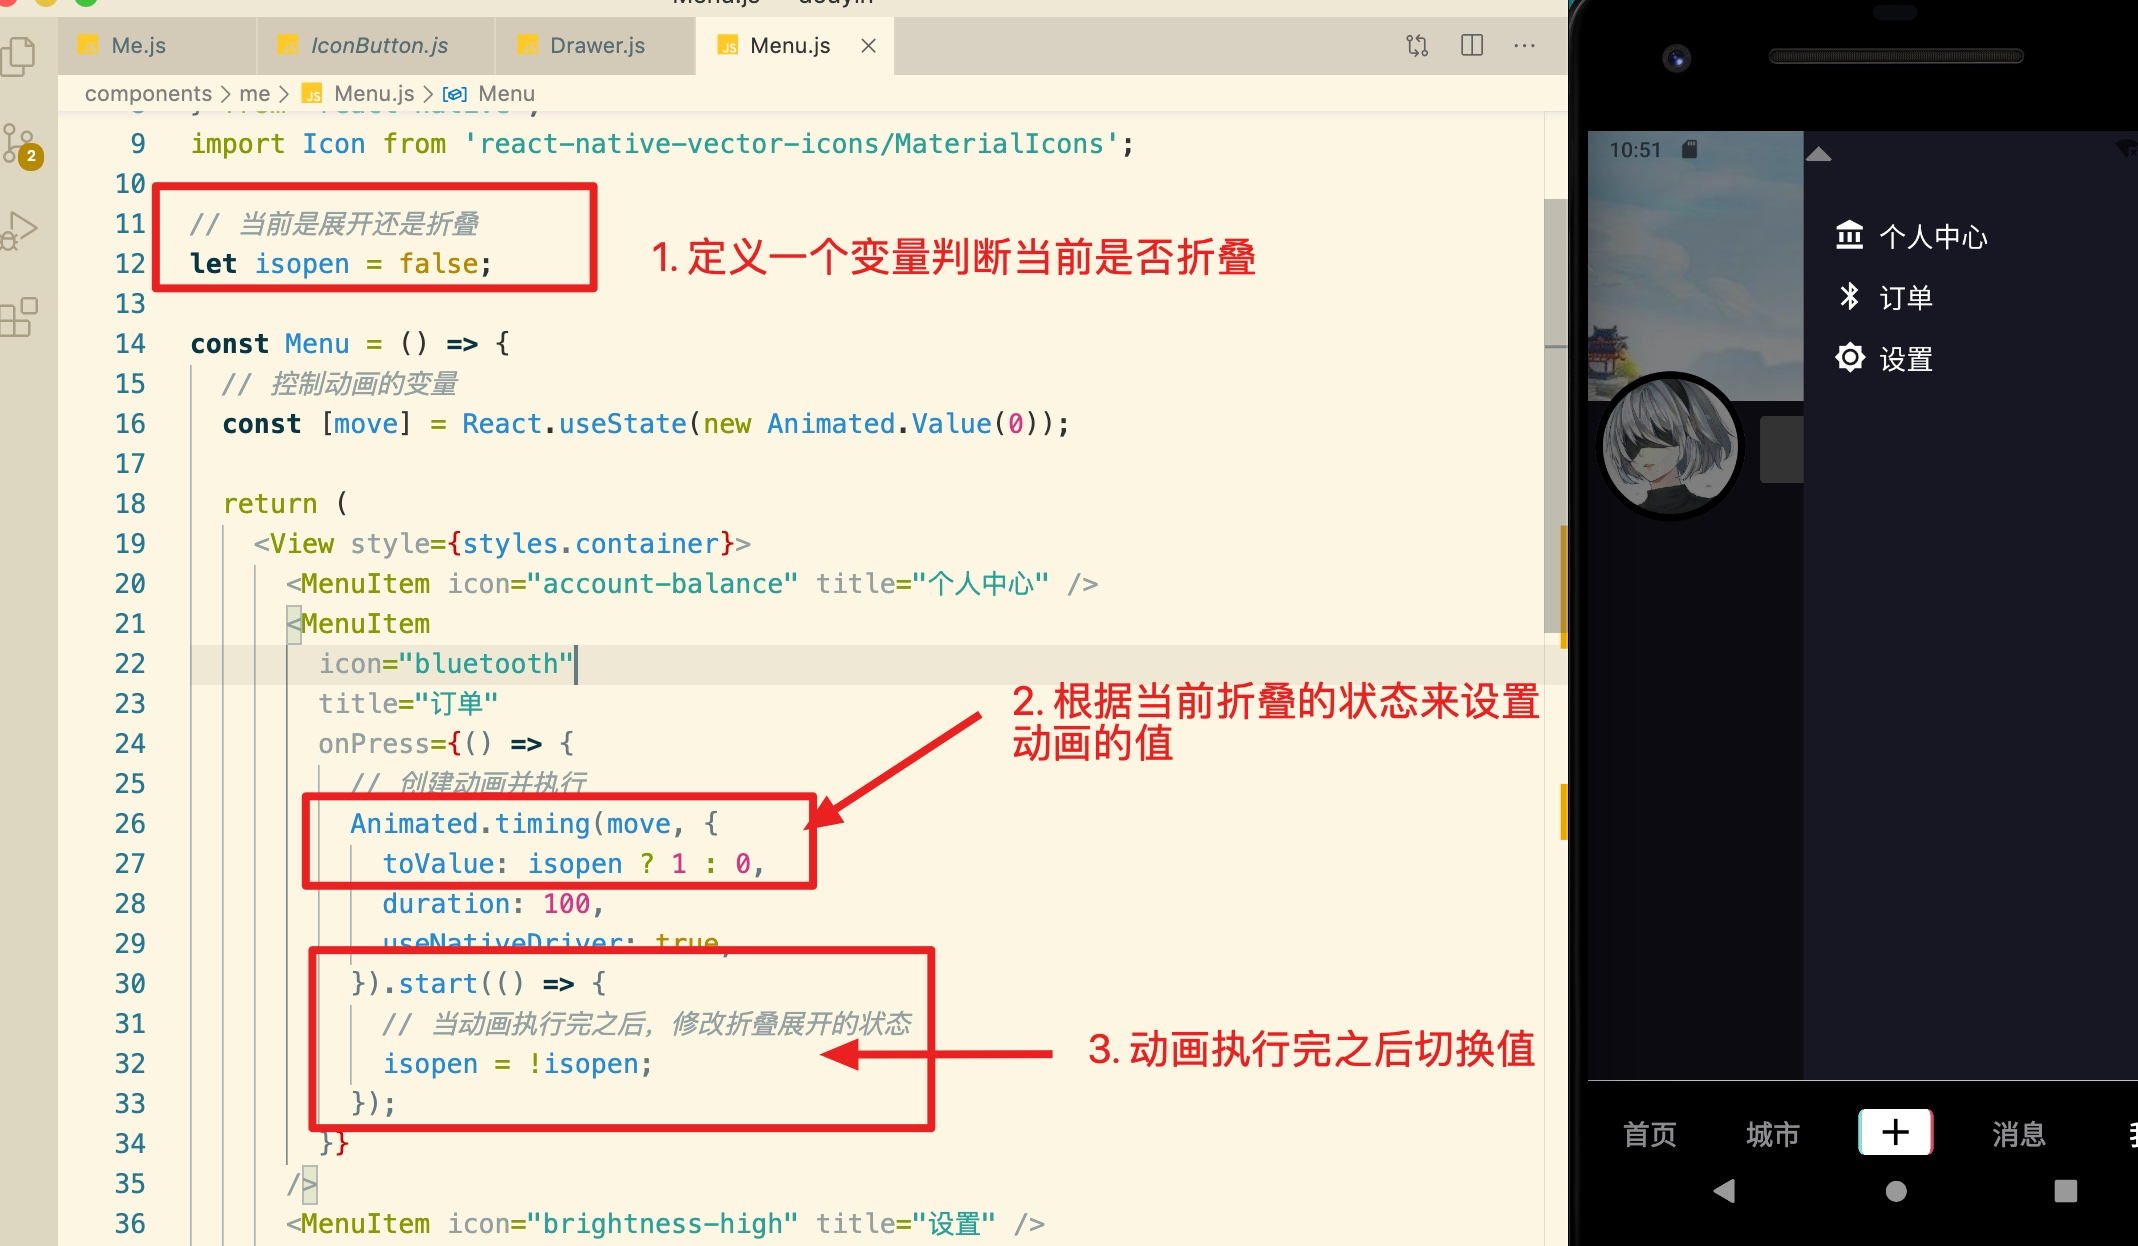Click the SD card icon in status bar
2138x1246 pixels.
pos(1689,149)
